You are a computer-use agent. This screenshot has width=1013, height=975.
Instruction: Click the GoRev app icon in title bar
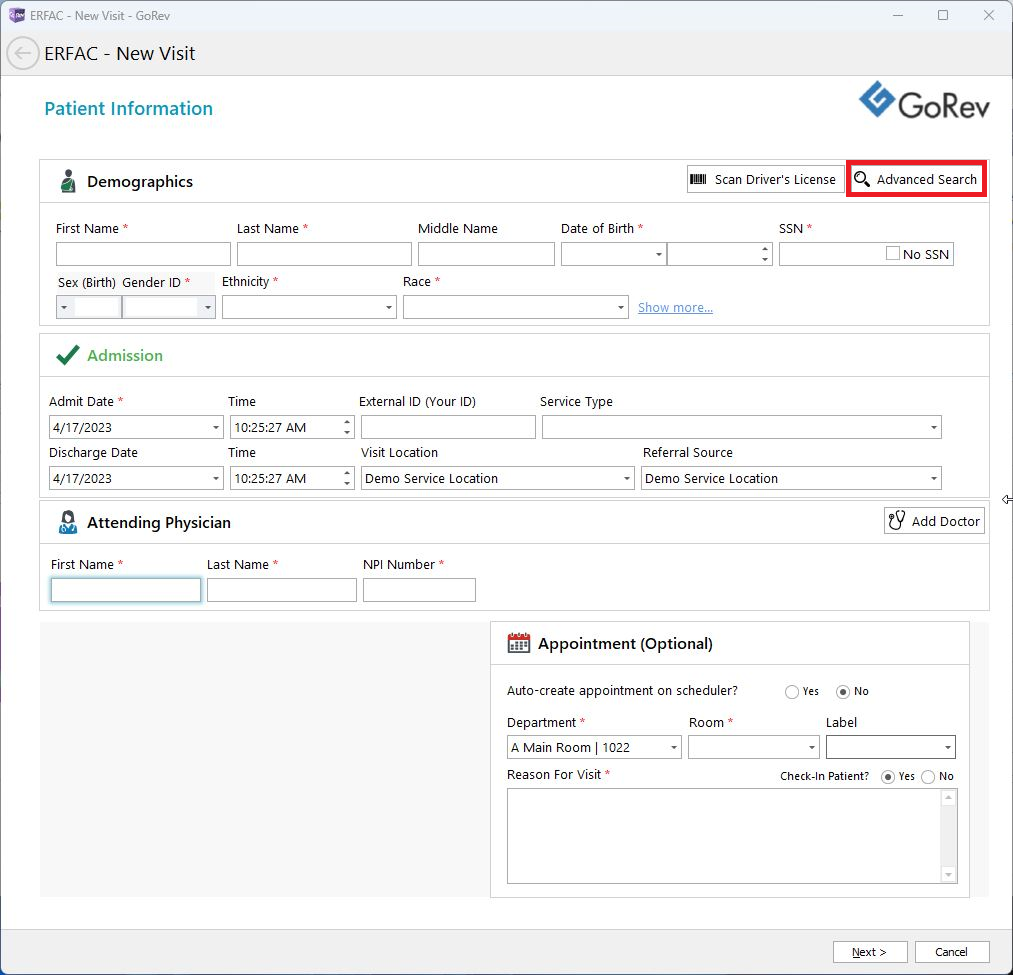(17, 15)
